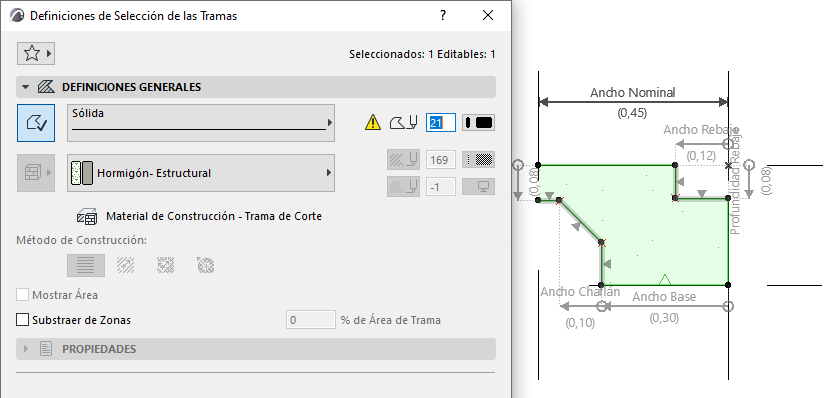This screenshot has width=833, height=398.
Task: Click the fill foreground pen icon
Action: (403, 159)
